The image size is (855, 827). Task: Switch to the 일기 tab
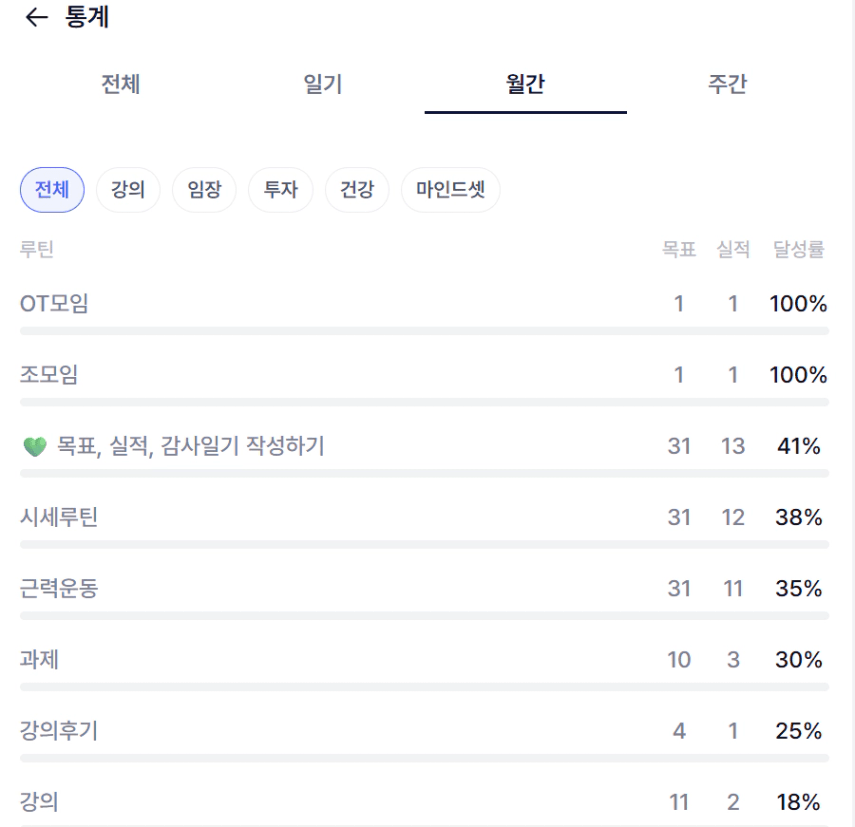323,85
